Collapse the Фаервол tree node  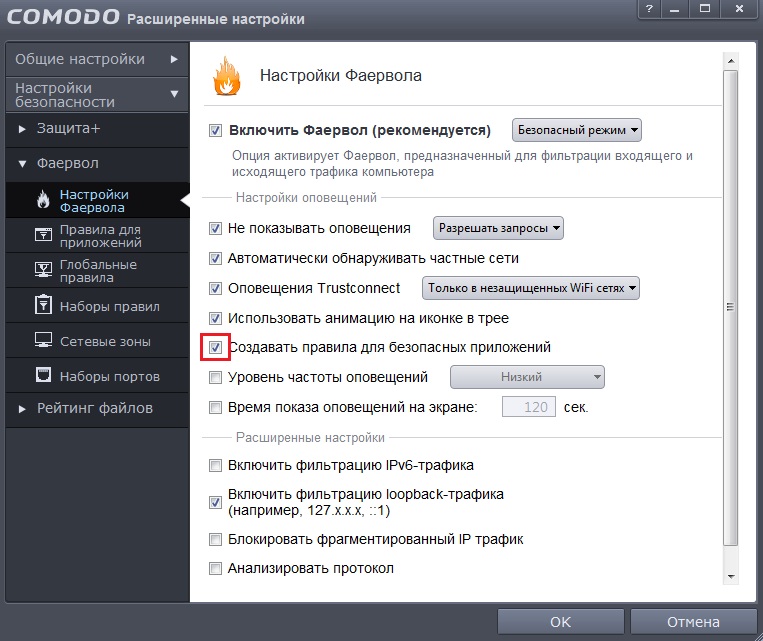22,164
